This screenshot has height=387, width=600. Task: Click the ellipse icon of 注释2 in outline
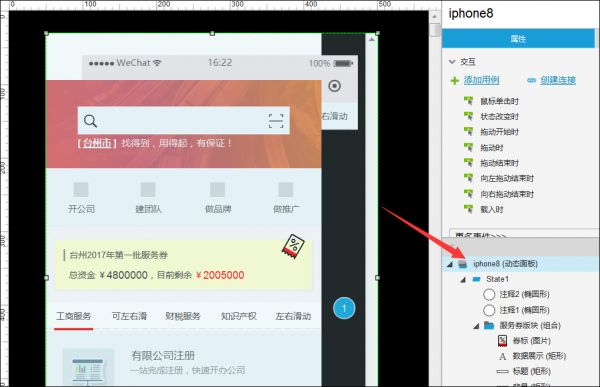pos(489,294)
